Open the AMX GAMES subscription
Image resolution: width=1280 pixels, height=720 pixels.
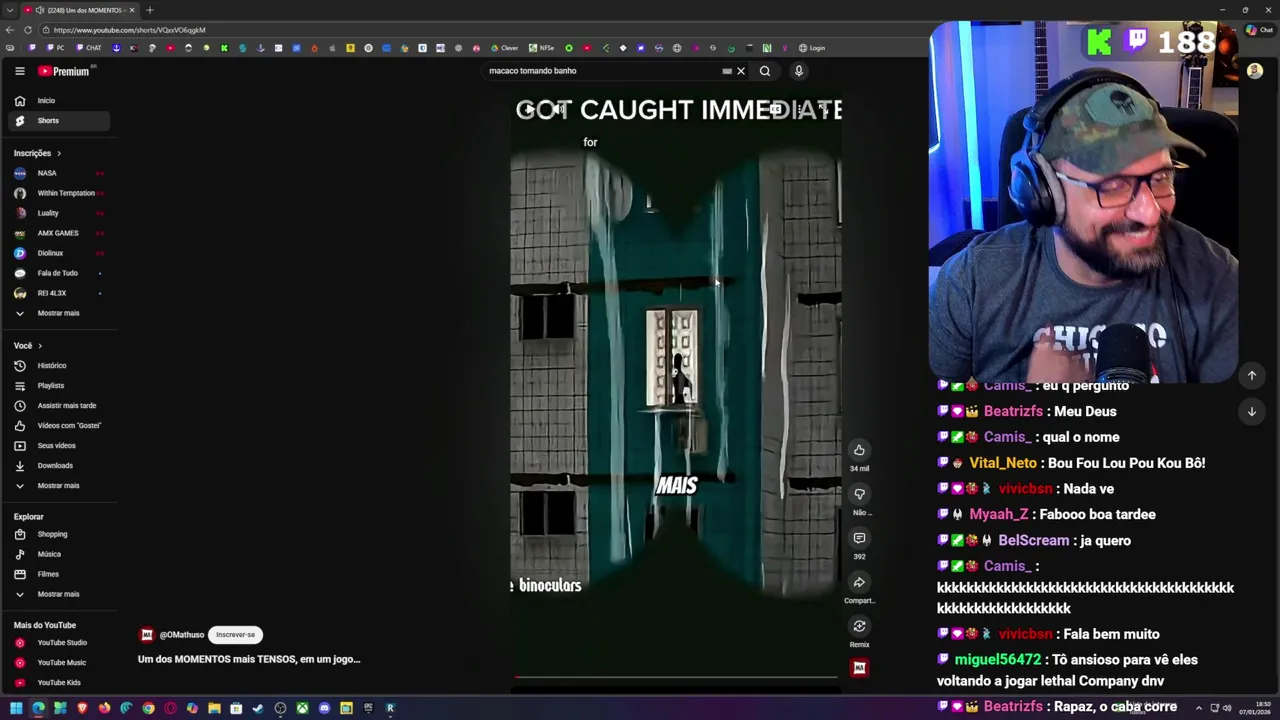coord(58,233)
